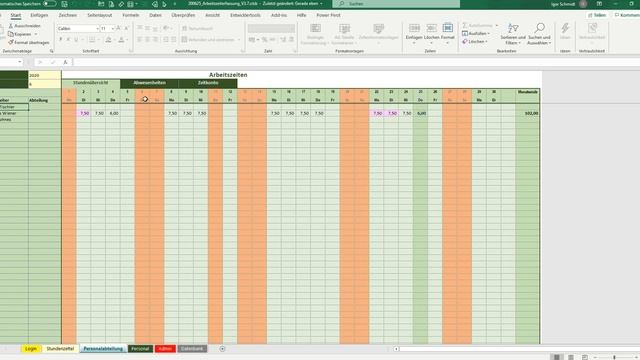Apply the fill color bucket
The height and width of the screenshot is (360, 640).
(108, 40)
